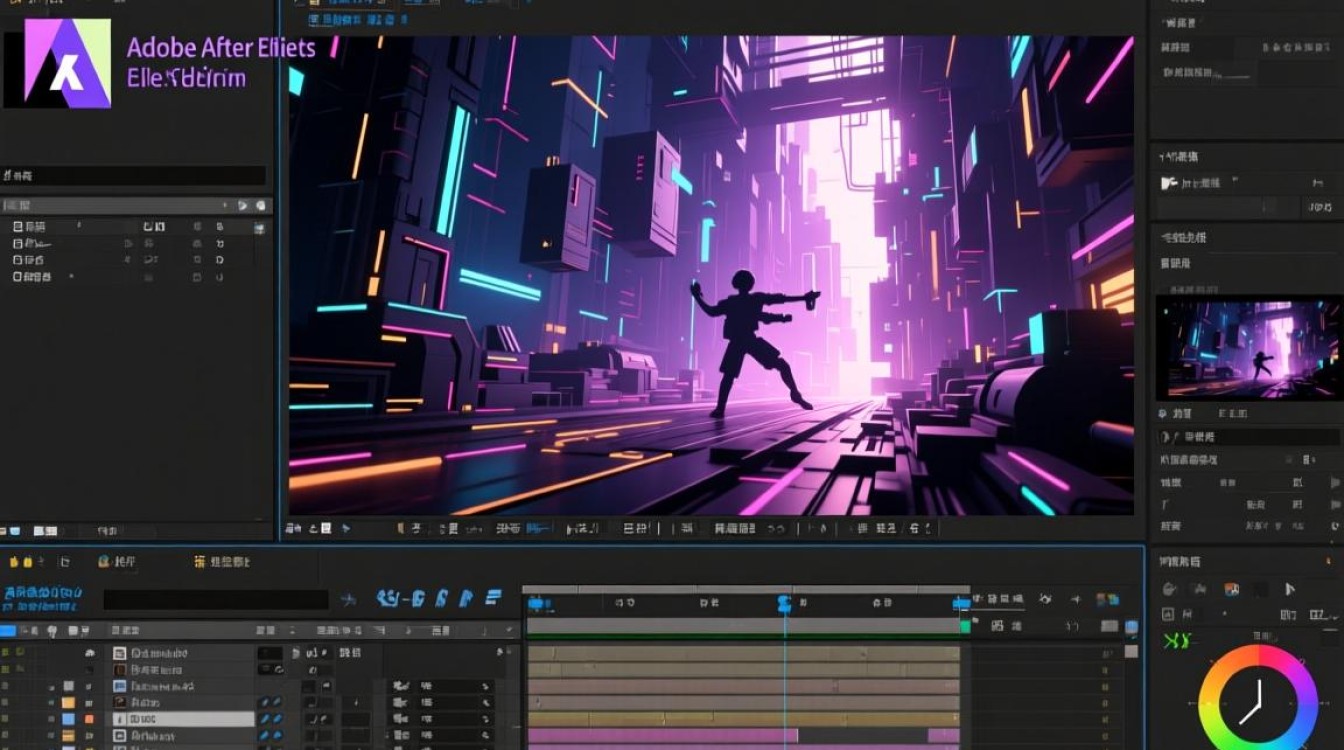Click the blue work-area end marker on the time ruler
Image resolution: width=1344 pixels, height=750 pixels.
pyautogui.click(x=961, y=603)
